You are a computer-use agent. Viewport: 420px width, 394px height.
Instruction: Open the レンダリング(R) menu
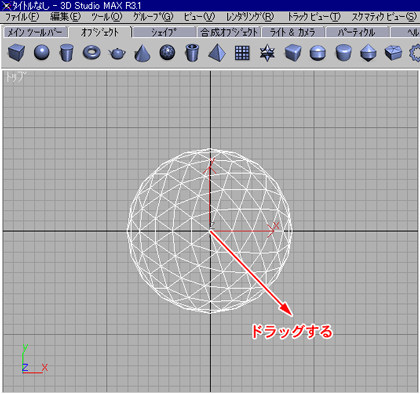coord(250,16)
